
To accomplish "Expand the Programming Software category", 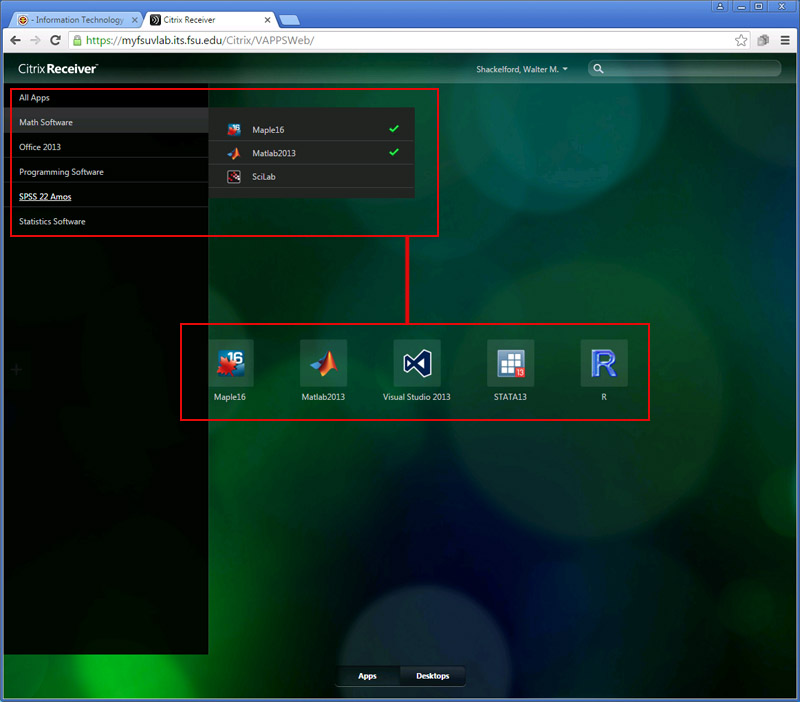I will [x=61, y=172].
